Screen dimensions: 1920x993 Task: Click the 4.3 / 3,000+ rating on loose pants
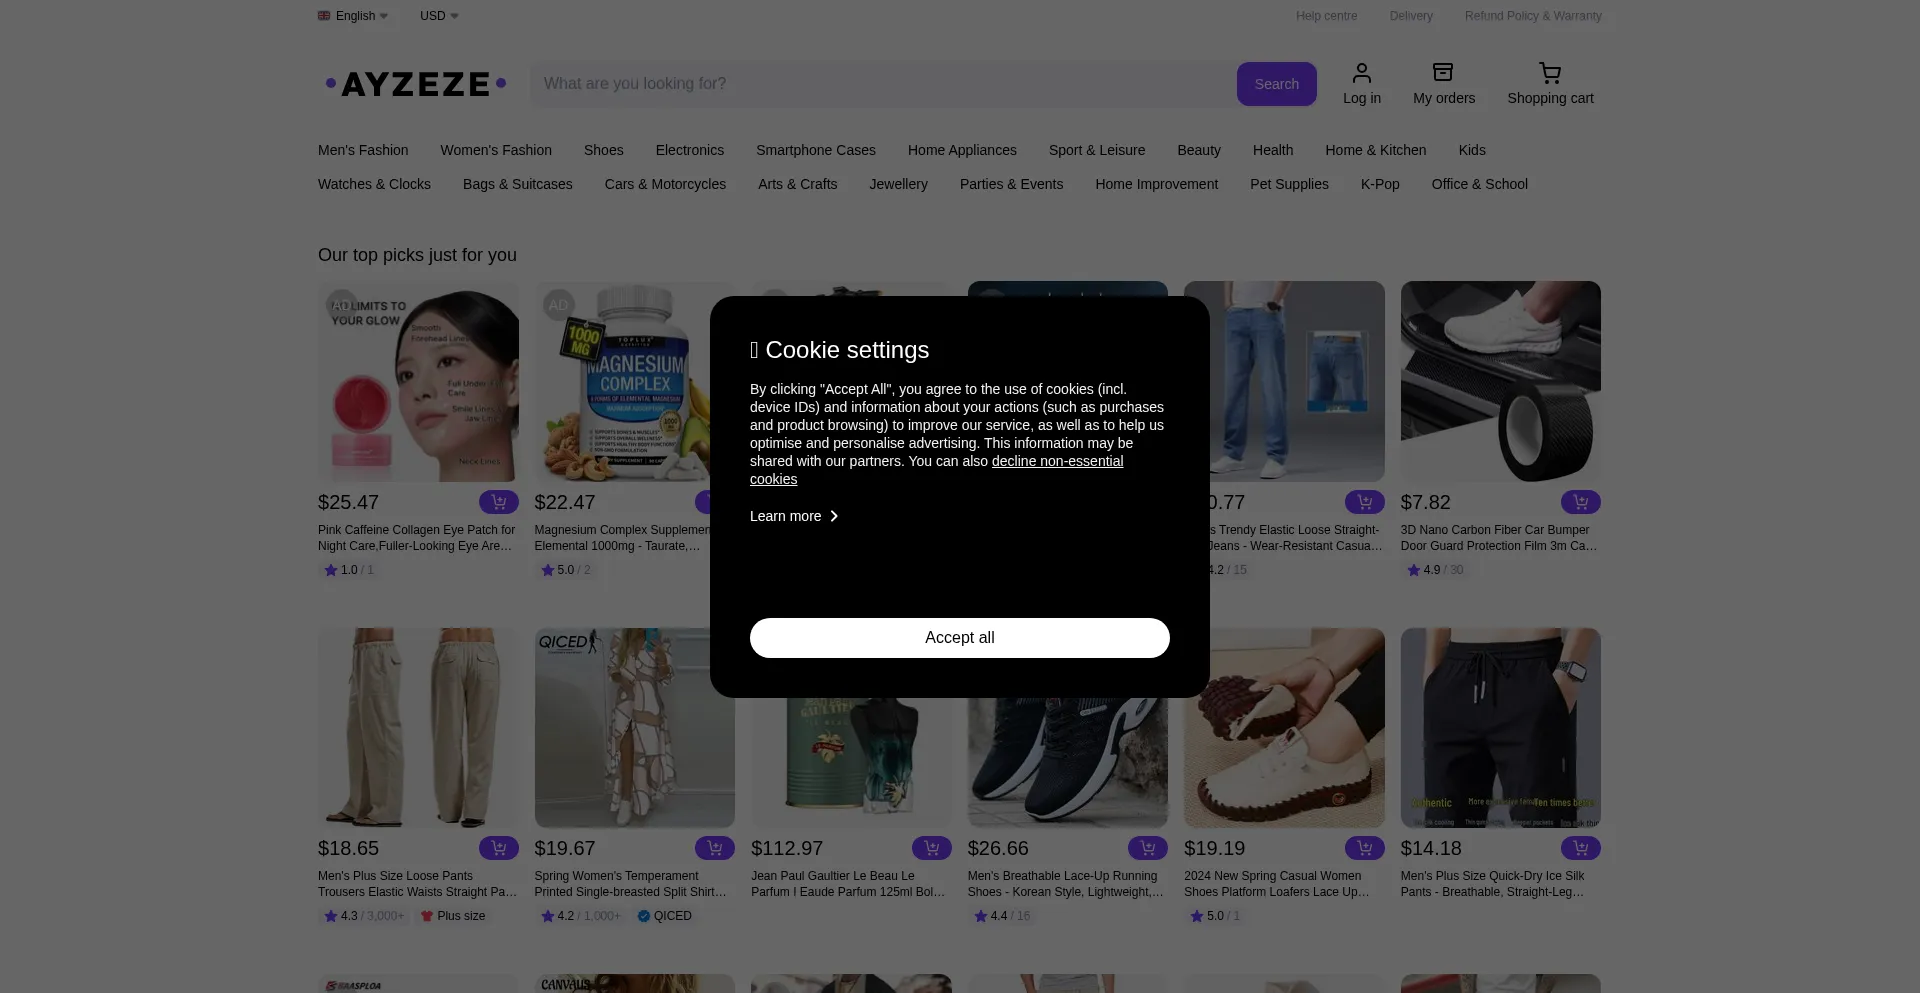pyautogui.click(x=364, y=916)
